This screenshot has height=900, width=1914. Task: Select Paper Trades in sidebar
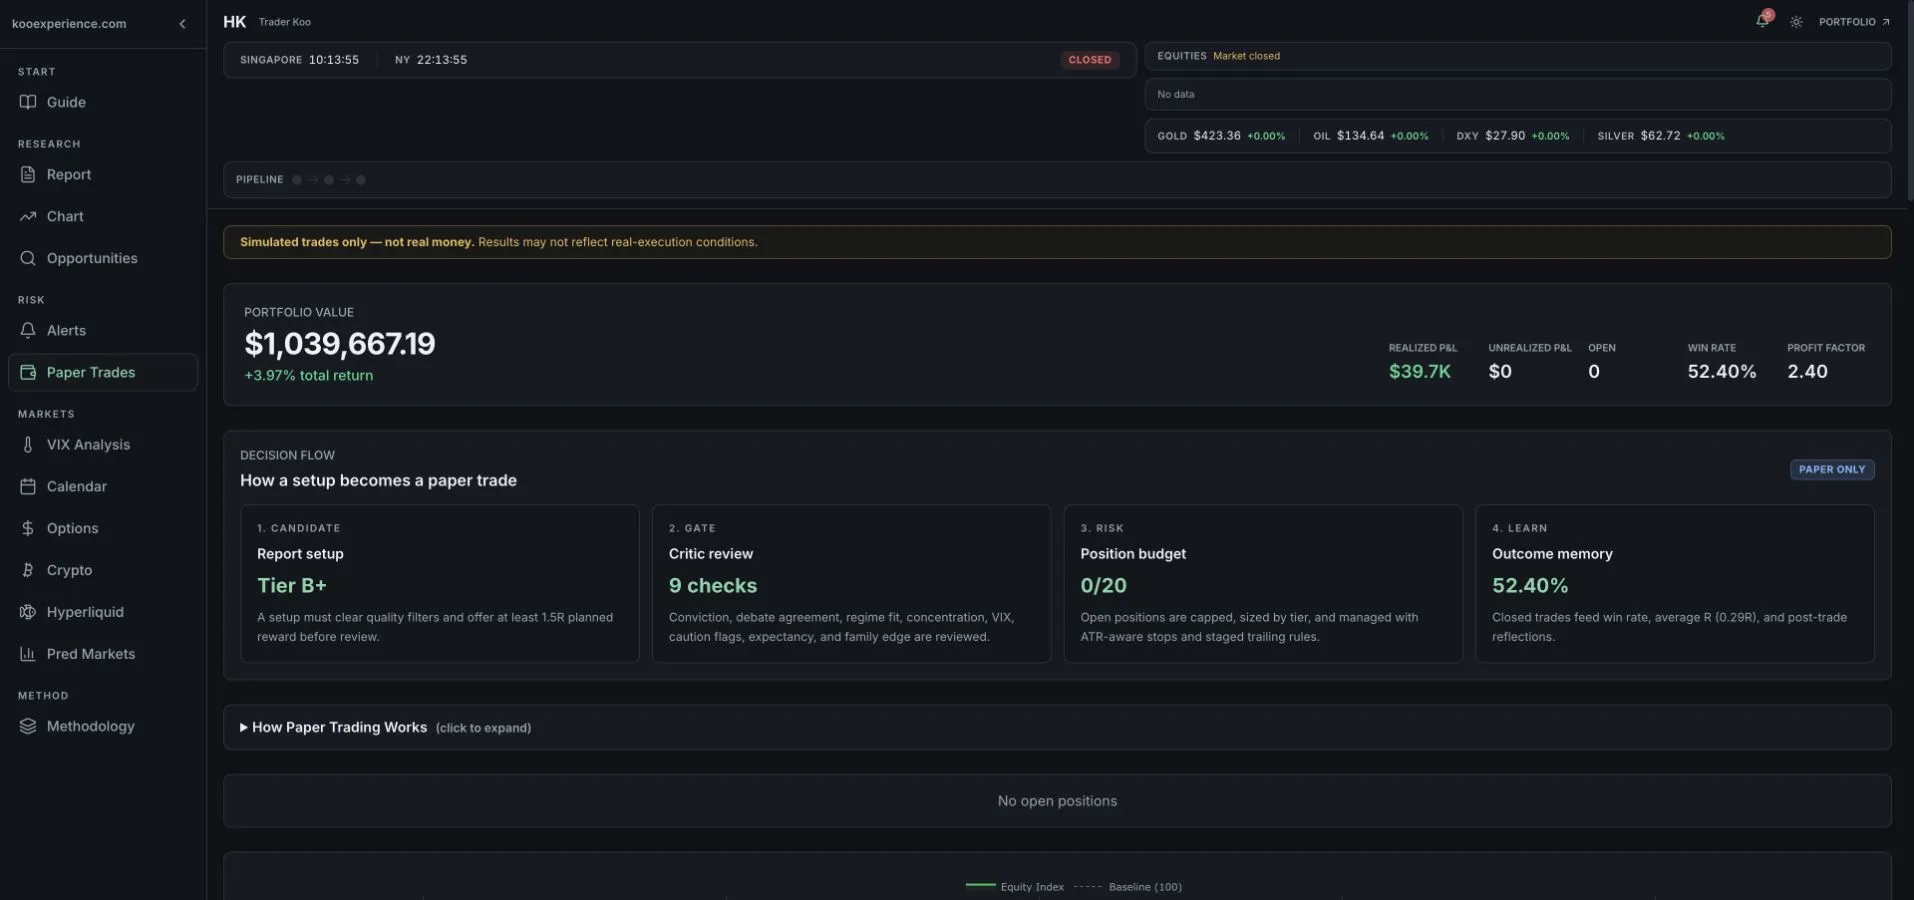[x=102, y=372]
